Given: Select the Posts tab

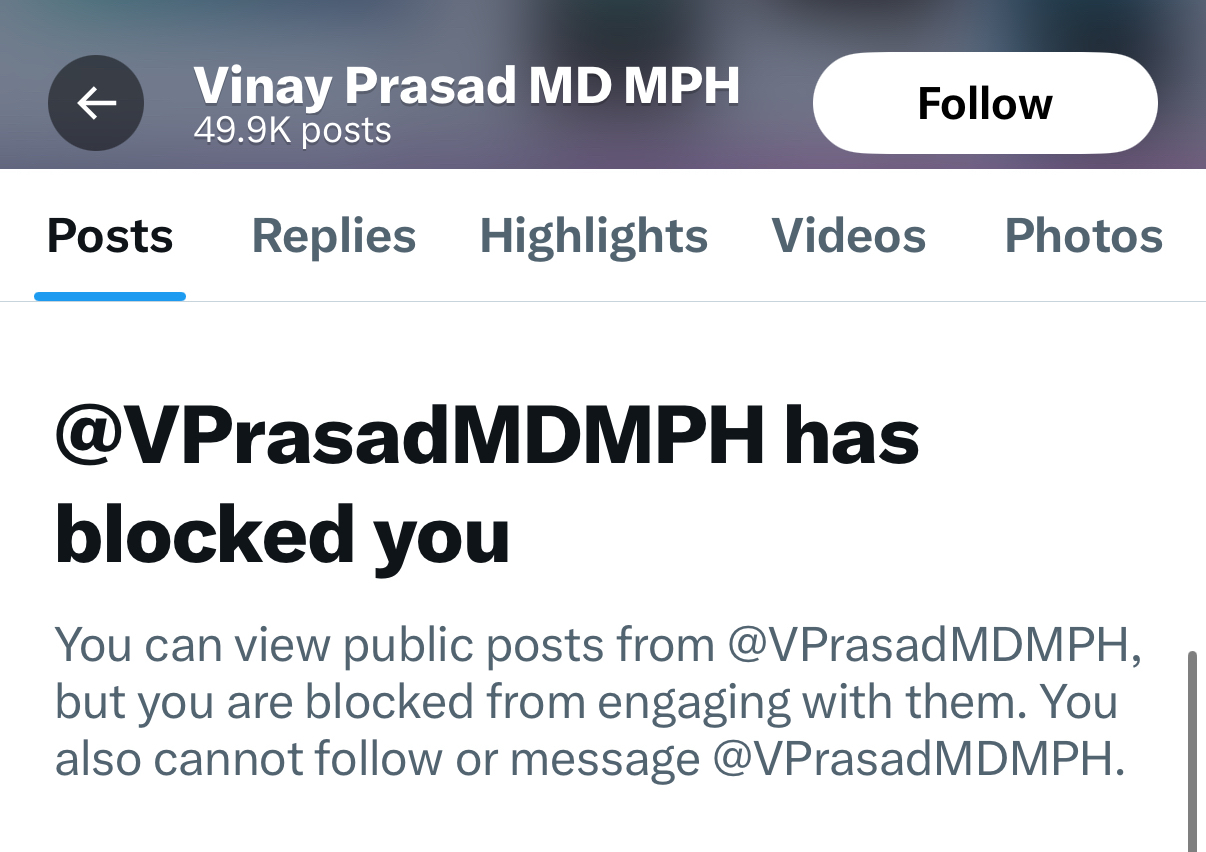Looking at the screenshot, I should click(110, 237).
